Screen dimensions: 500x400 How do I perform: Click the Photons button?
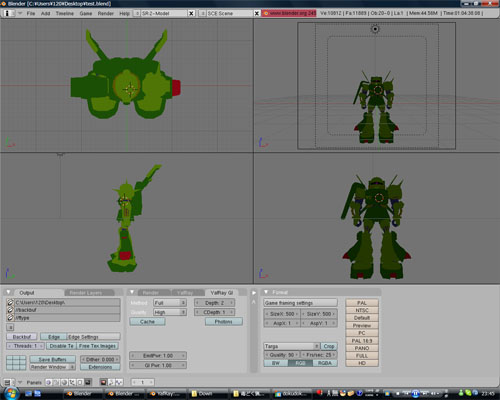224,322
